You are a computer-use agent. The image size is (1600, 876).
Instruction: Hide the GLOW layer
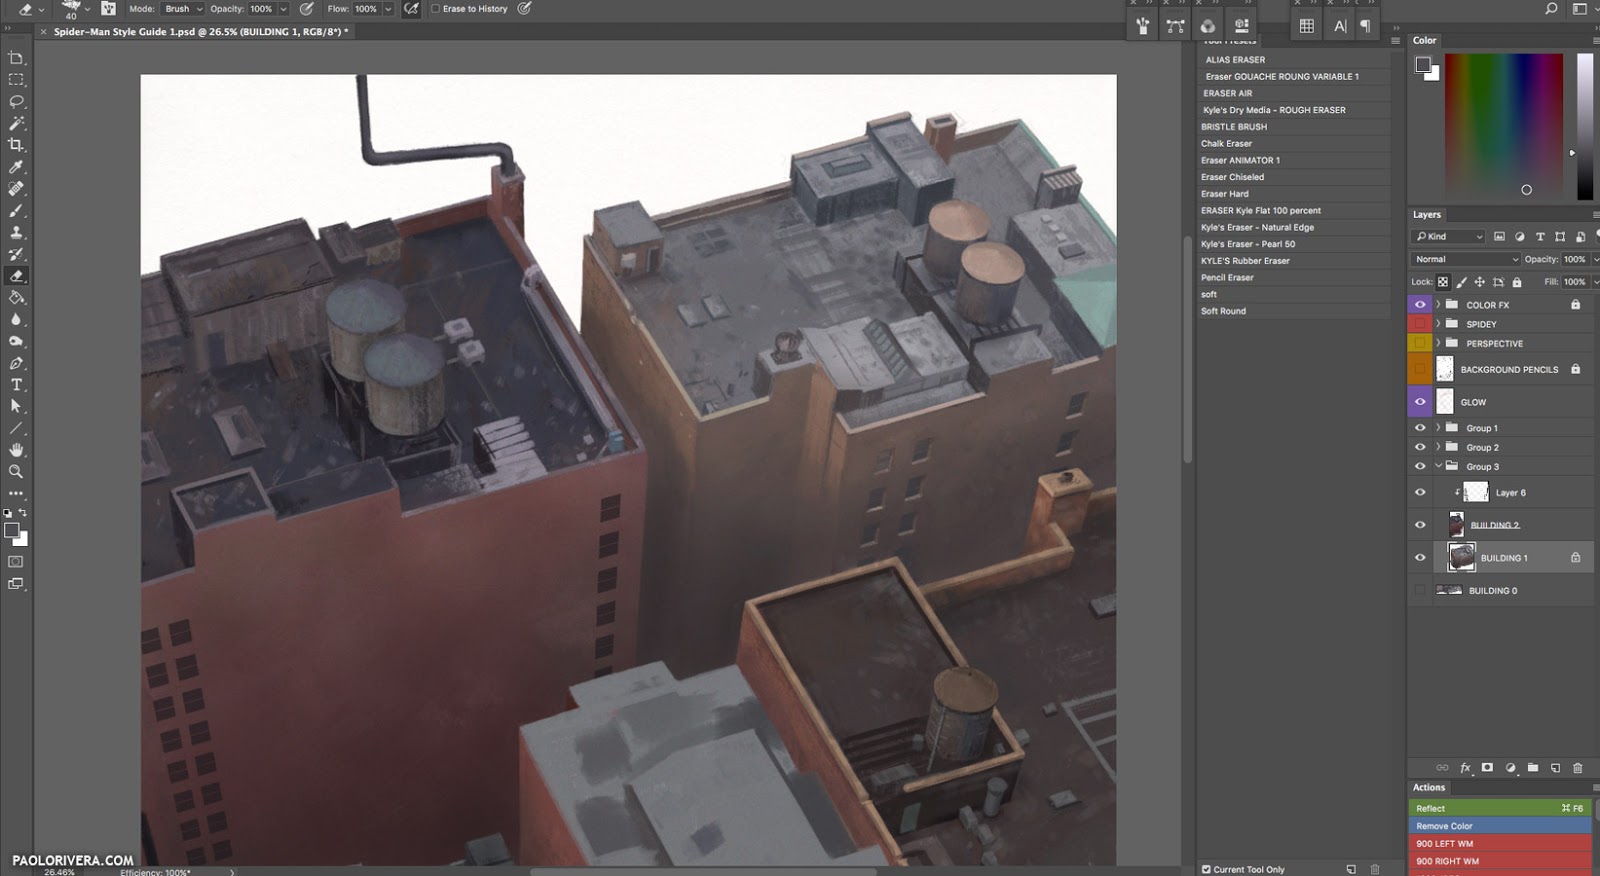pos(1420,402)
